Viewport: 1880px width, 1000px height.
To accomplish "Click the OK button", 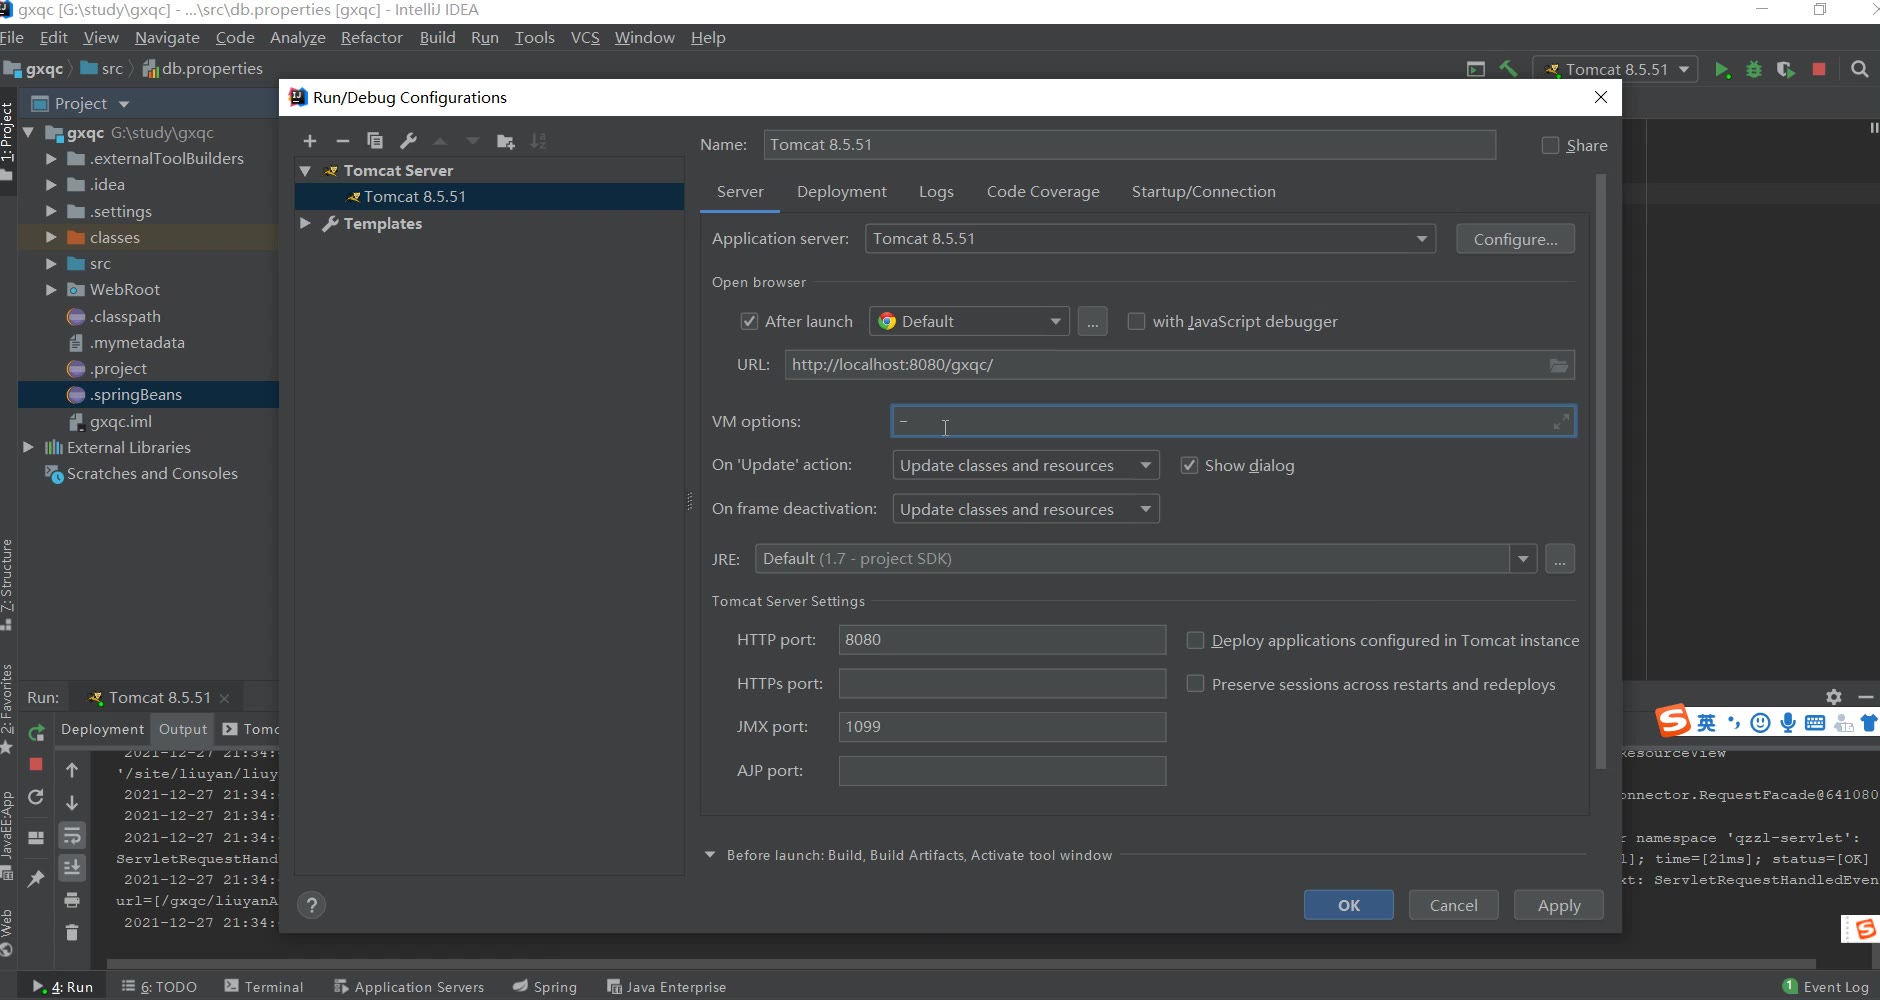I will click(1348, 905).
